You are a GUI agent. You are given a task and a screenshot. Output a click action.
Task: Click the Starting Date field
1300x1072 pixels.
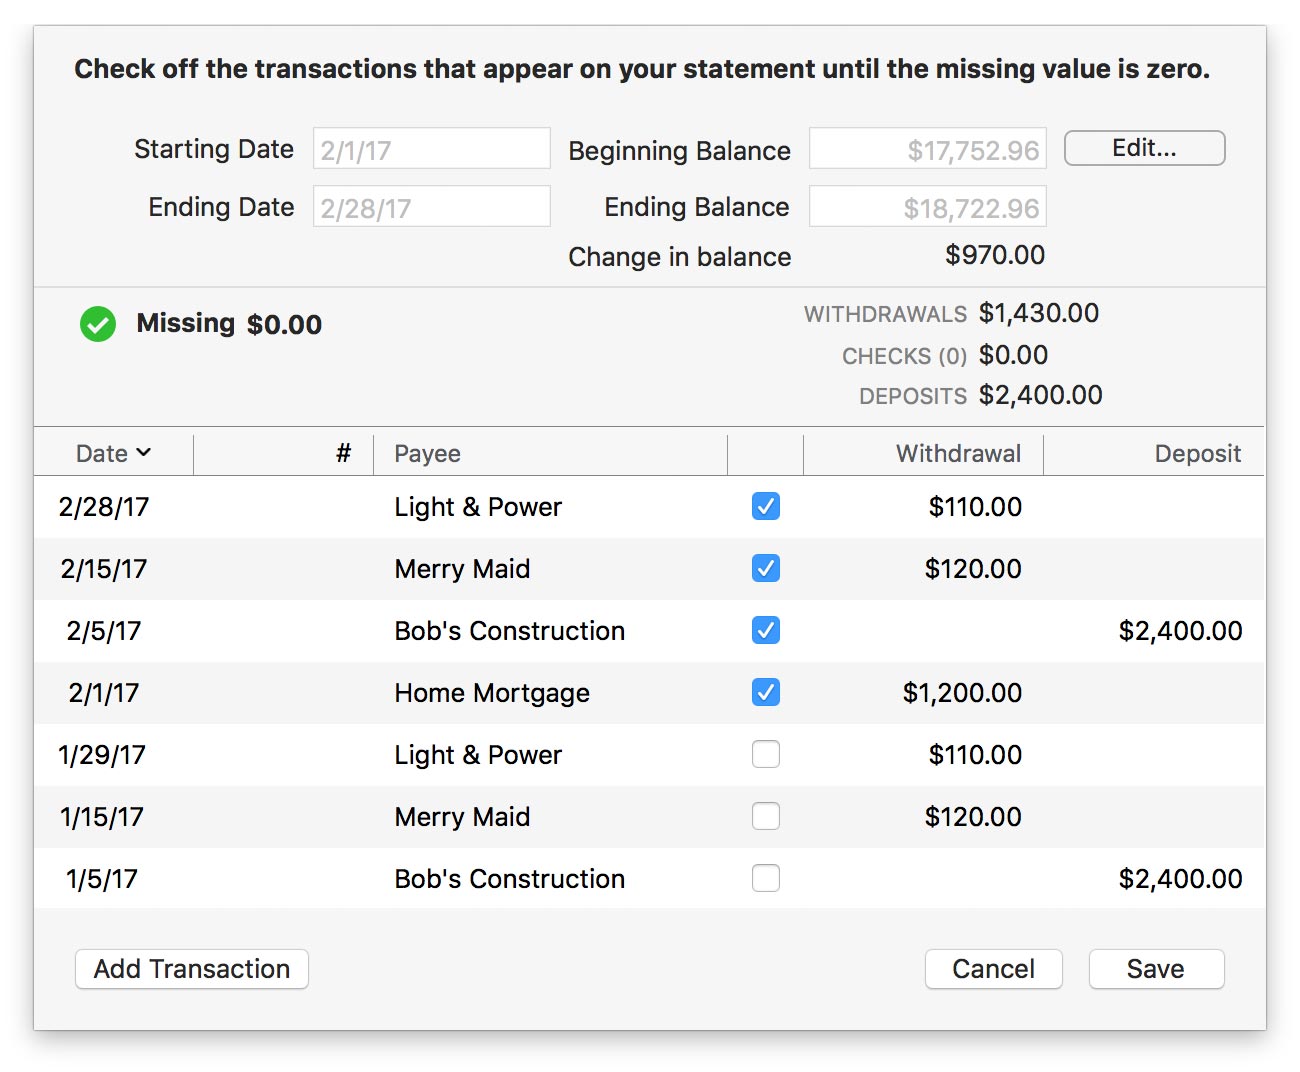(431, 149)
